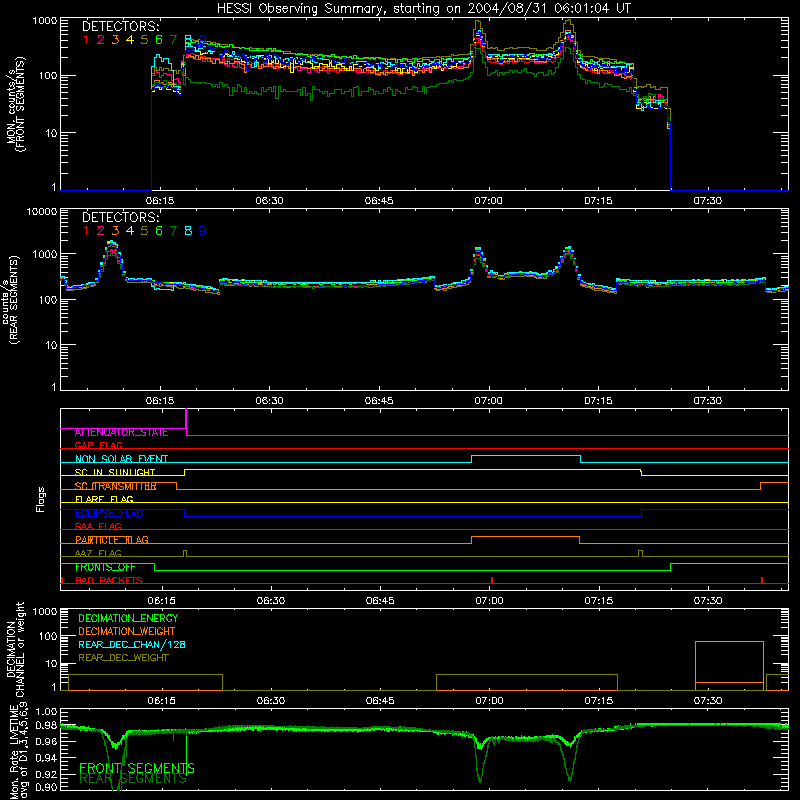Click BAD_PACKETS red tick mark near 07:00
Screen dimensions: 800x800
pos(491,580)
